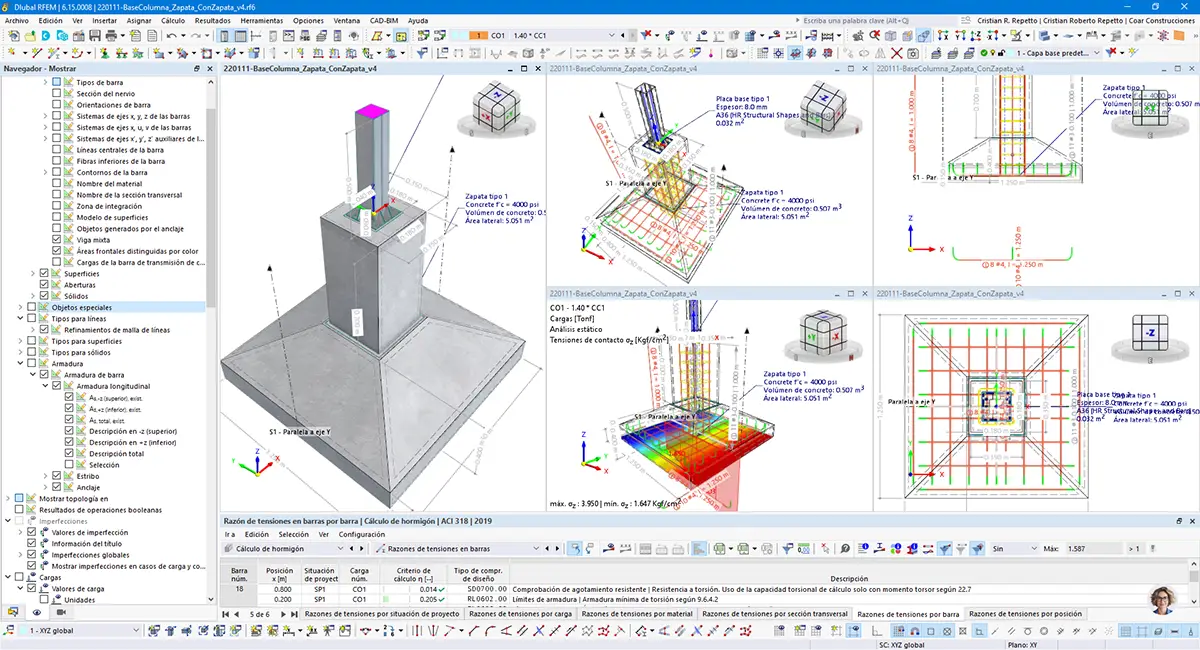The width and height of the screenshot is (1200, 650).
Task: Toggle the Sección del nervio checkbox
Action: (x=56, y=93)
